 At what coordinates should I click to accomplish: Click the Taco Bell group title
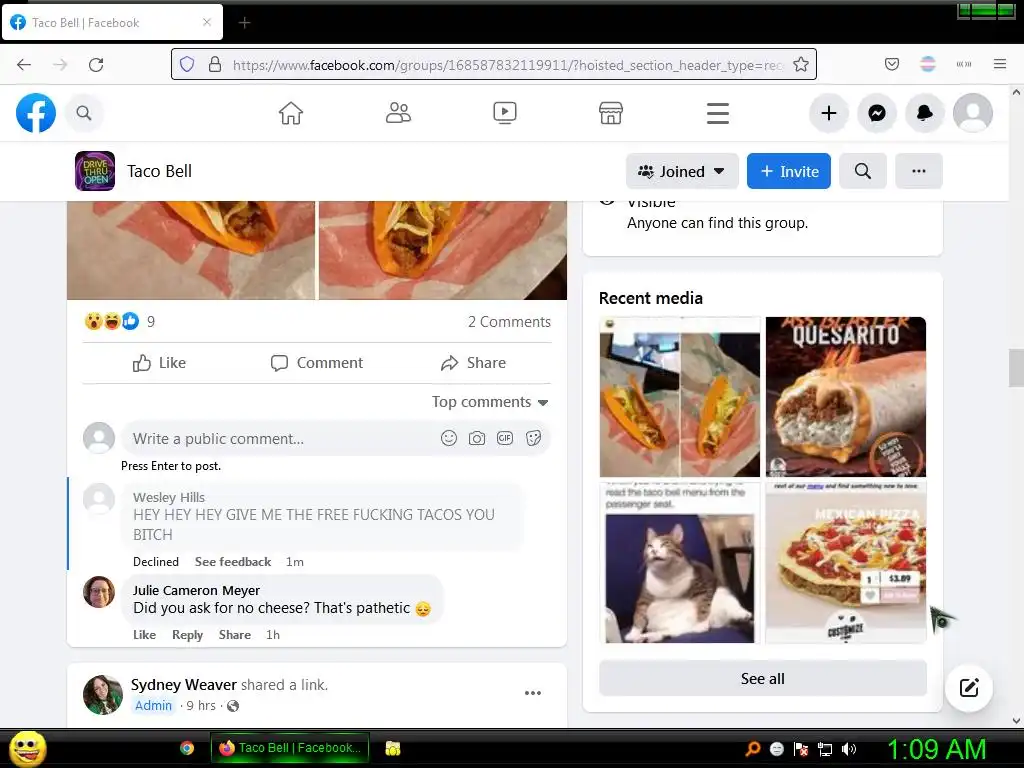coord(159,171)
